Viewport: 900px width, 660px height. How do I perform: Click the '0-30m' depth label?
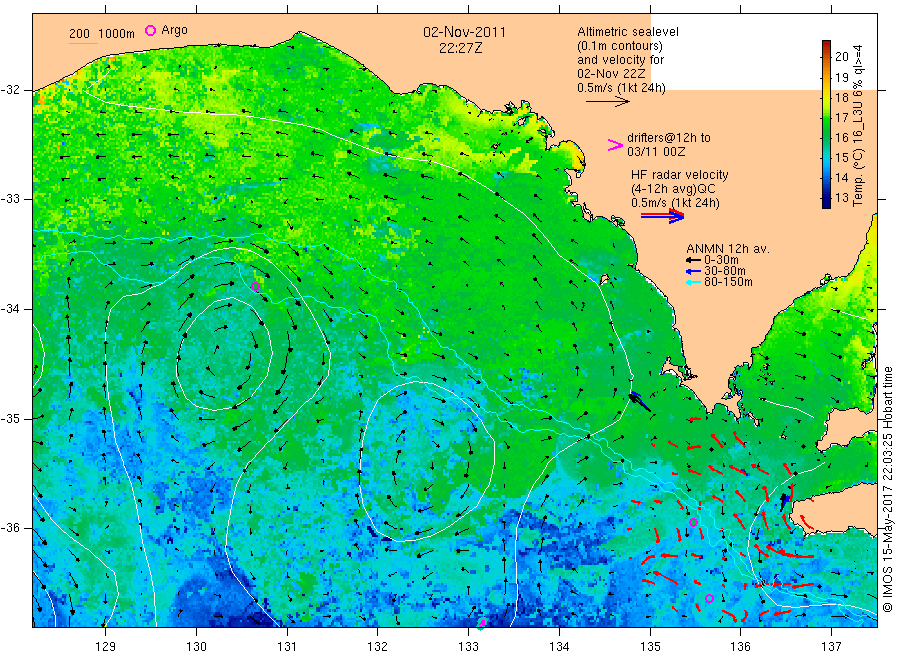pos(721,260)
